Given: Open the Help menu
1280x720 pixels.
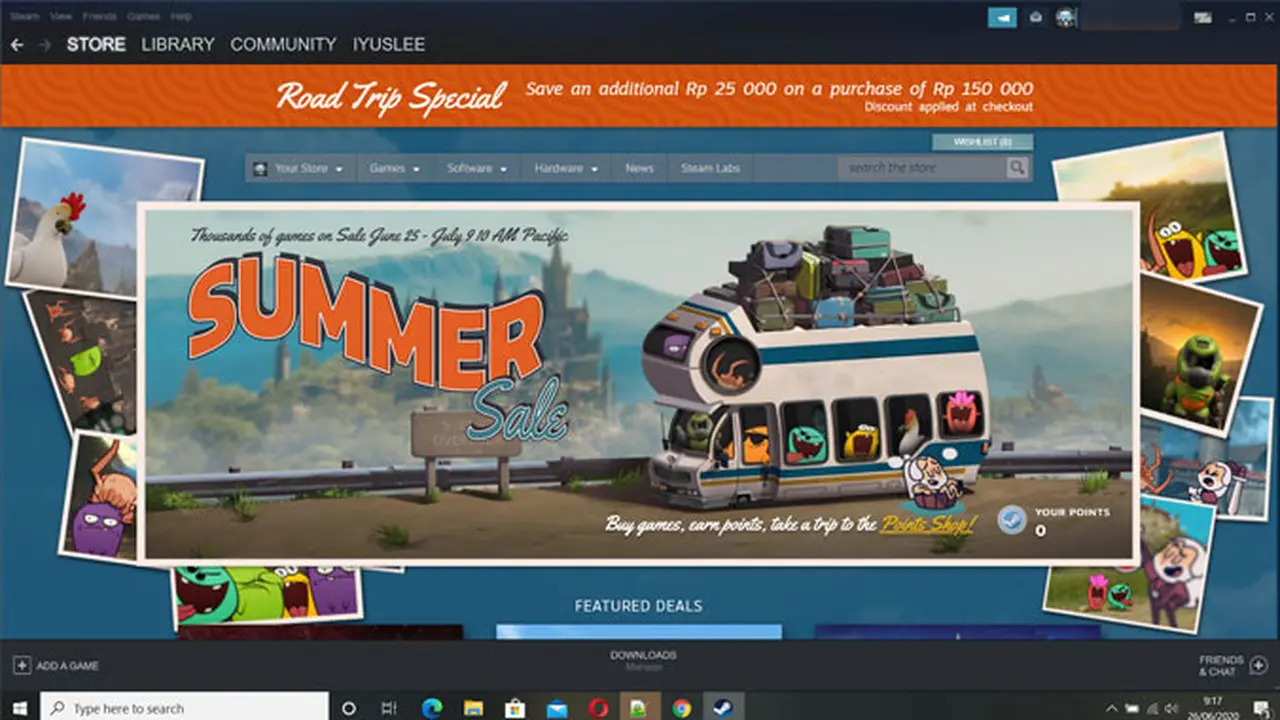Looking at the screenshot, I should (181, 17).
